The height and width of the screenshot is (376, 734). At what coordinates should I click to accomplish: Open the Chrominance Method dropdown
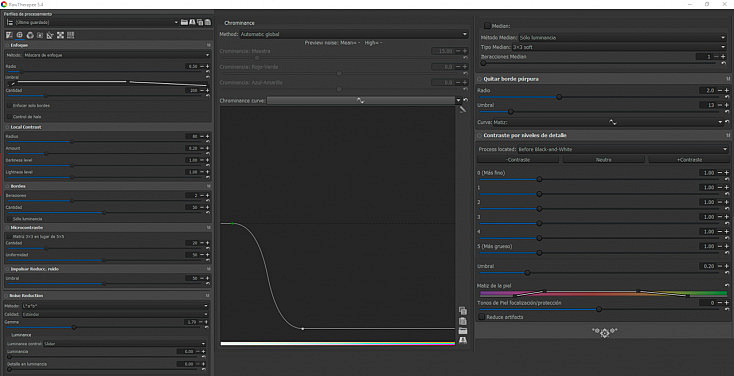(354, 34)
